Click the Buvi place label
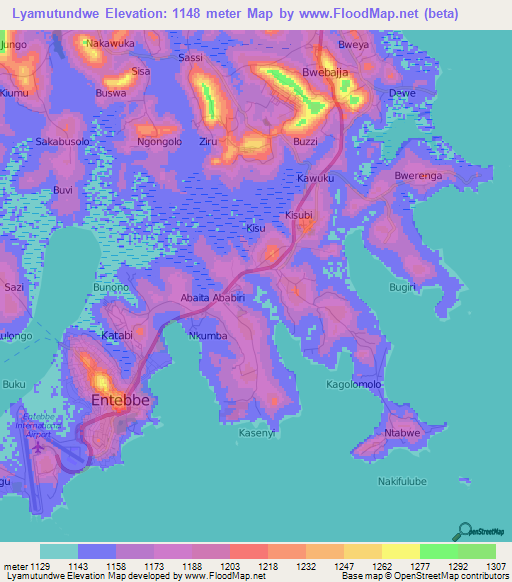 63,190
